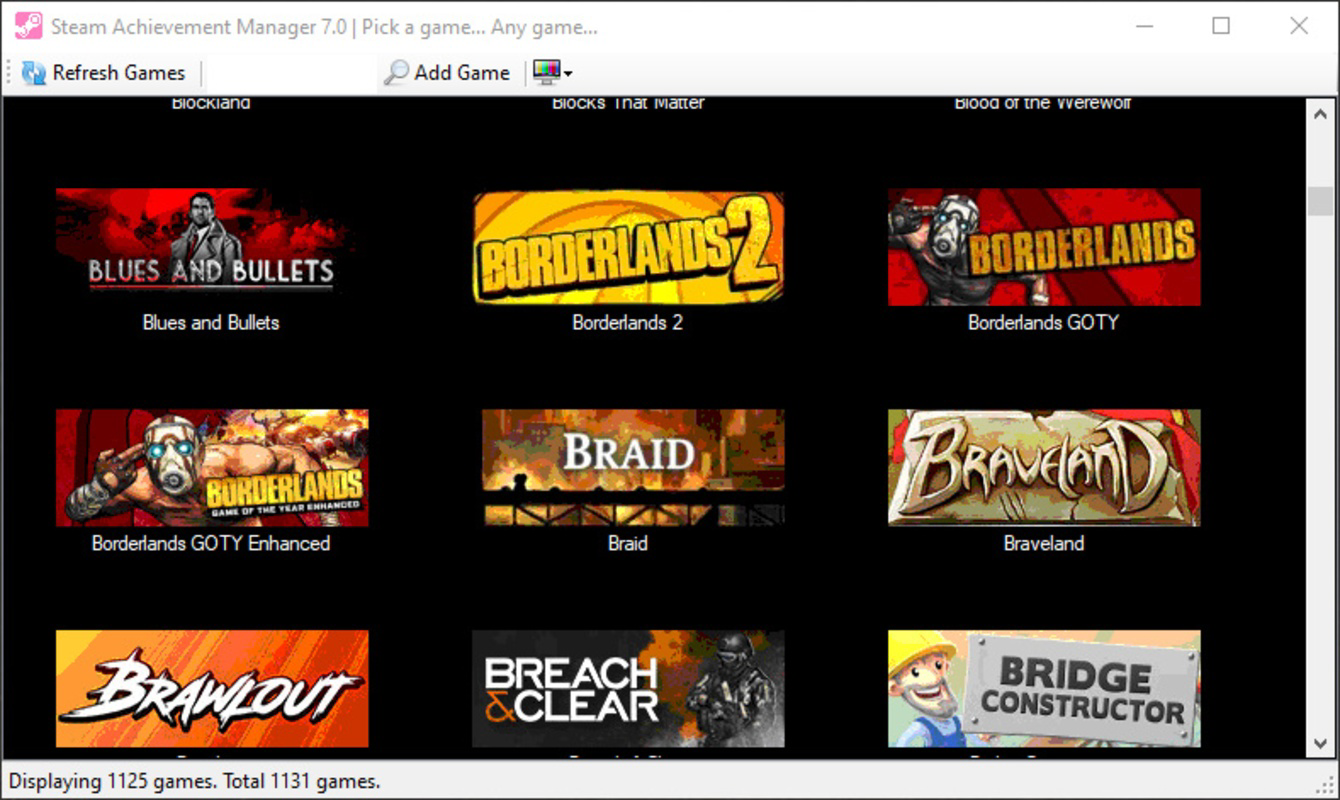
Task: Click the Refresh Games button
Action: point(104,73)
